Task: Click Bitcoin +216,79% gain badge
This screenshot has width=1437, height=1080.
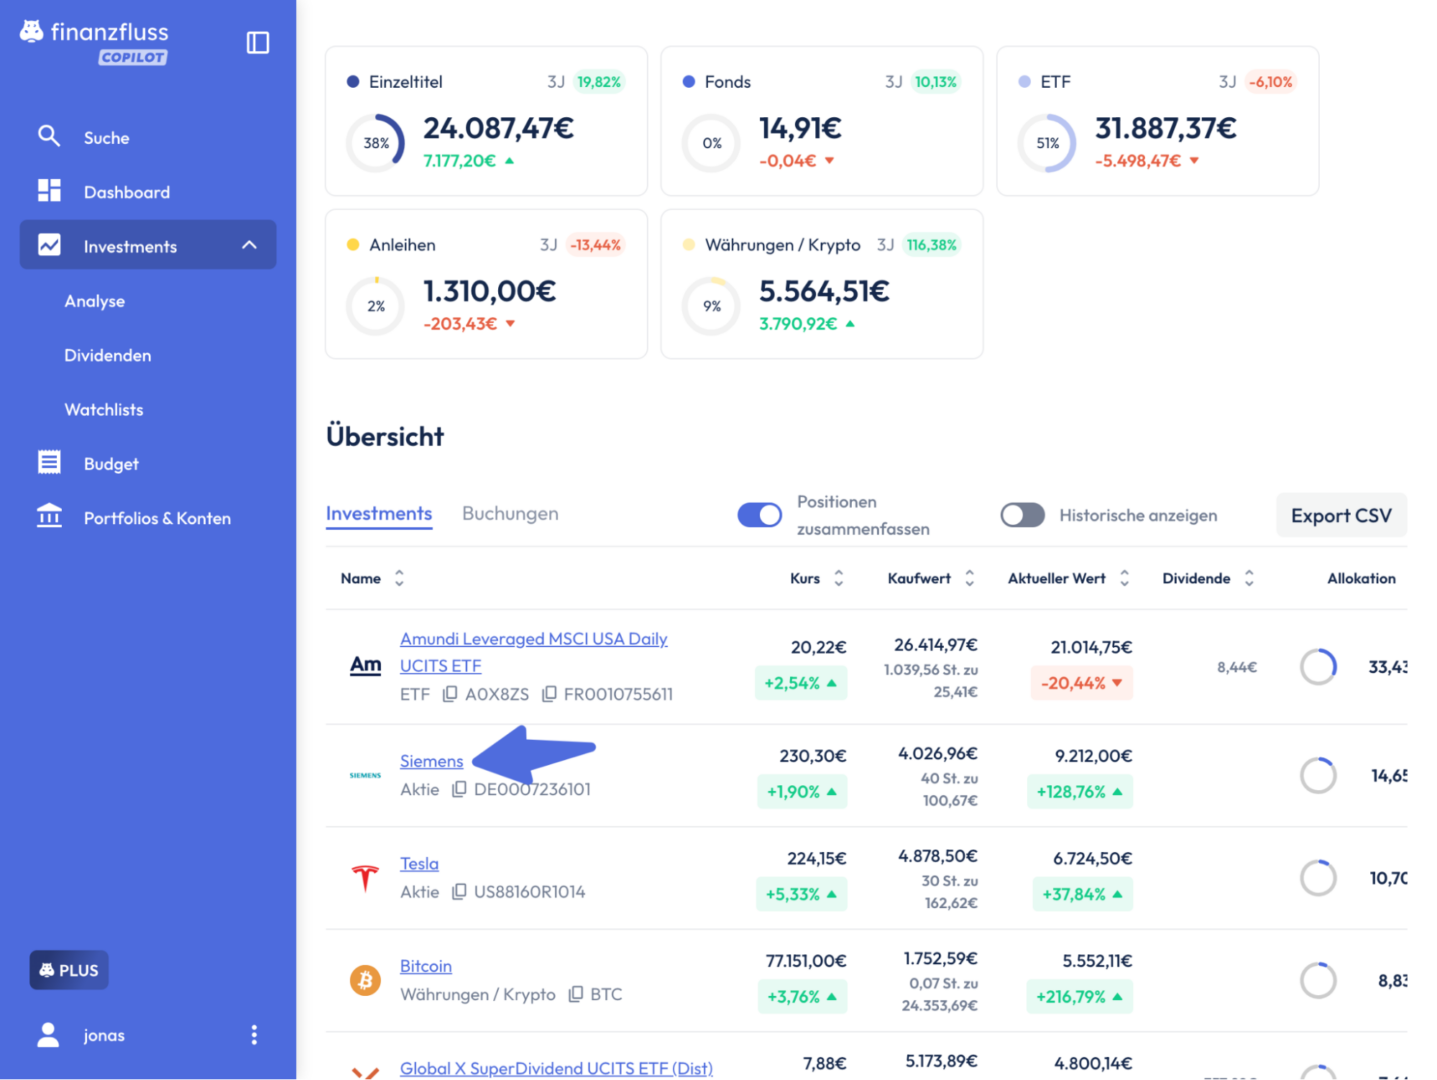Action: (1079, 996)
